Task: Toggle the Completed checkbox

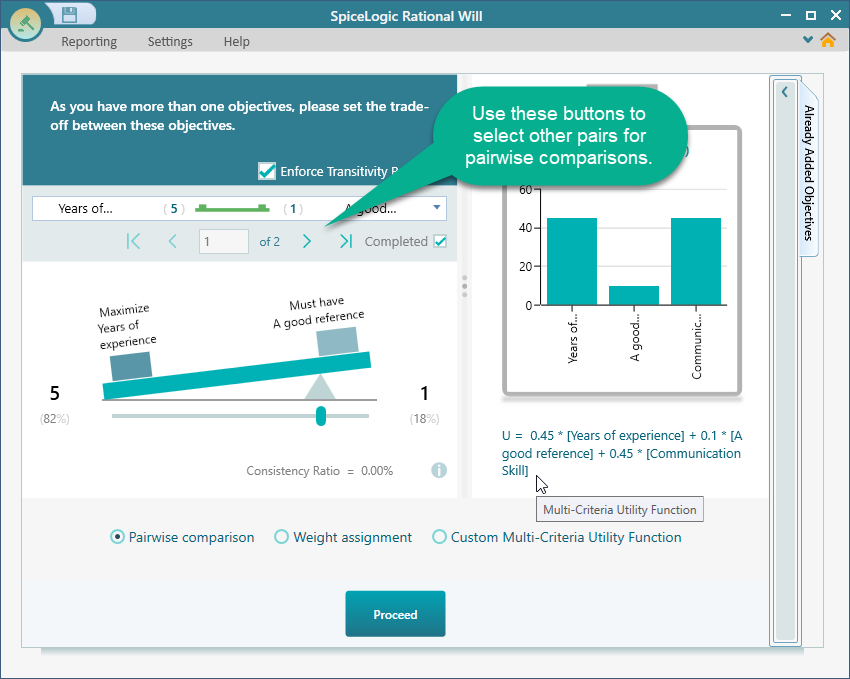Action: coord(440,241)
